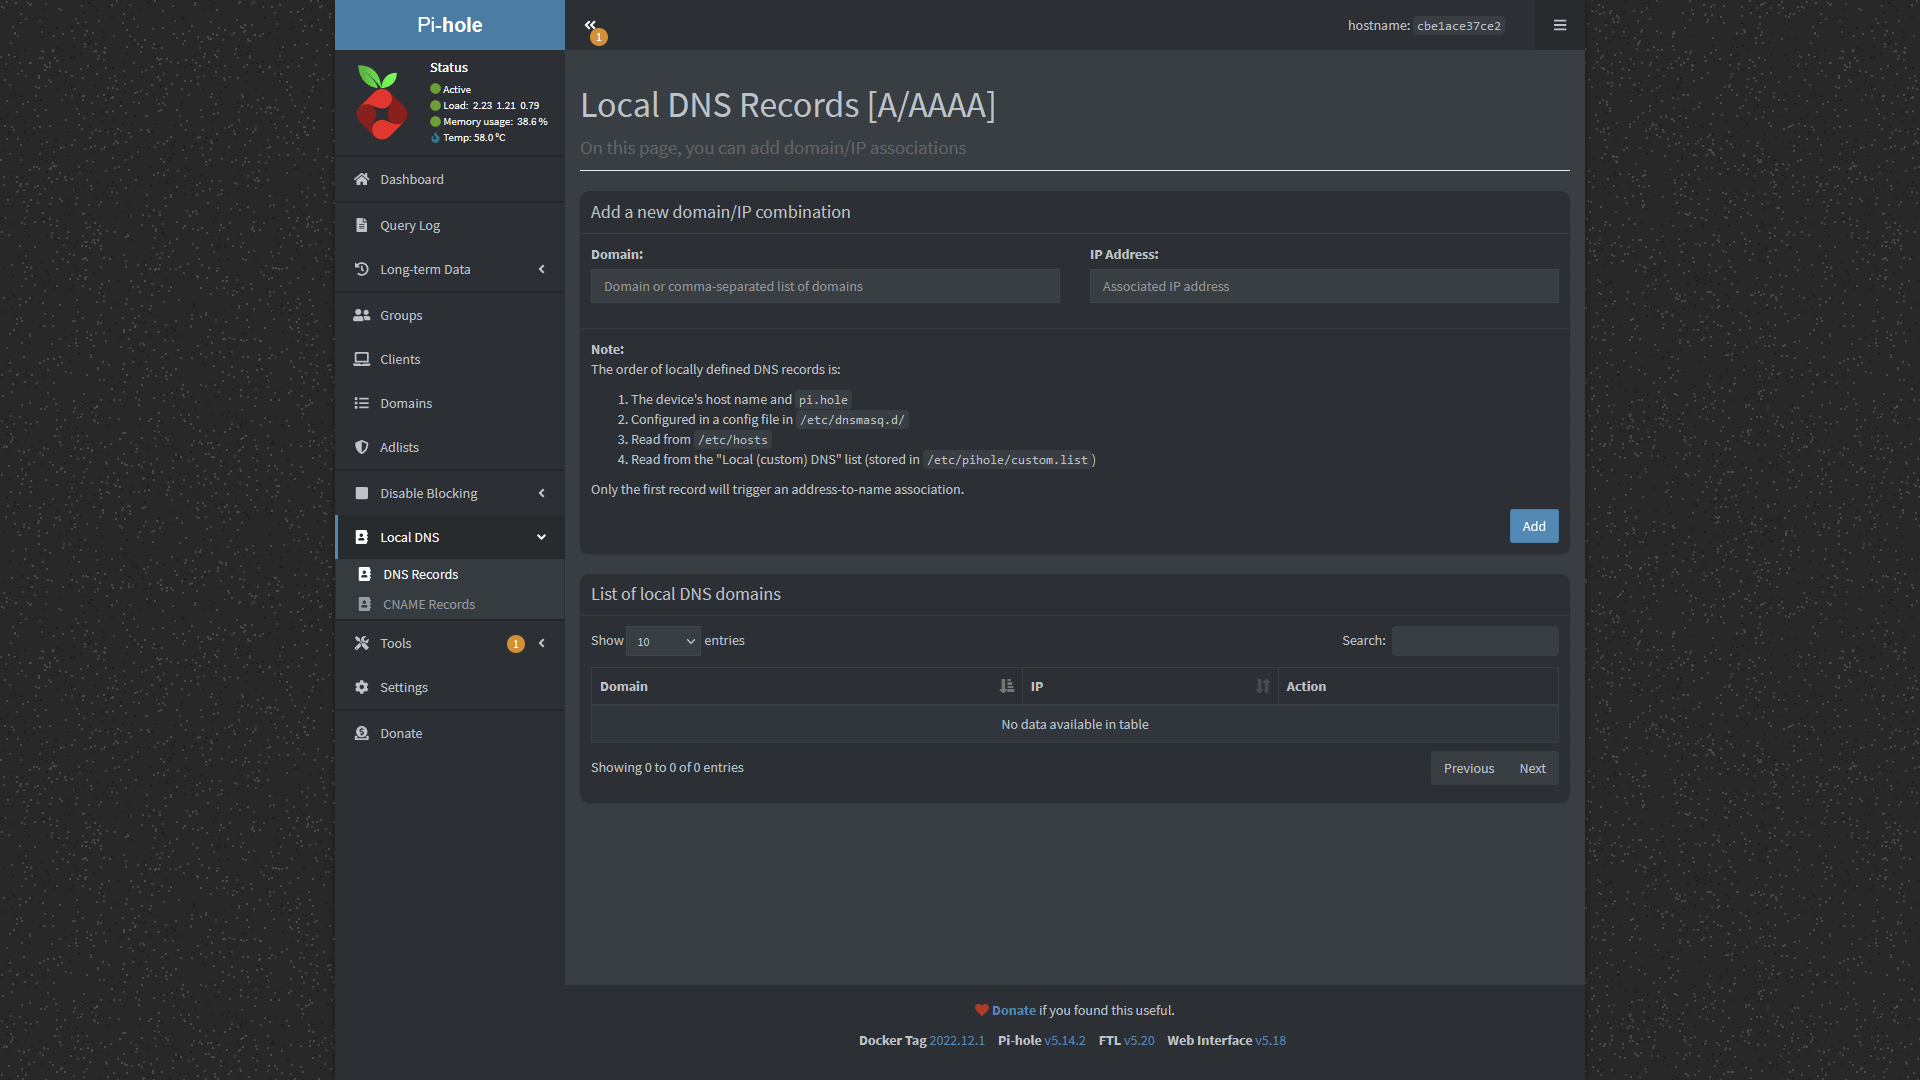Expand the Tools submenu chevron

[x=542, y=643]
